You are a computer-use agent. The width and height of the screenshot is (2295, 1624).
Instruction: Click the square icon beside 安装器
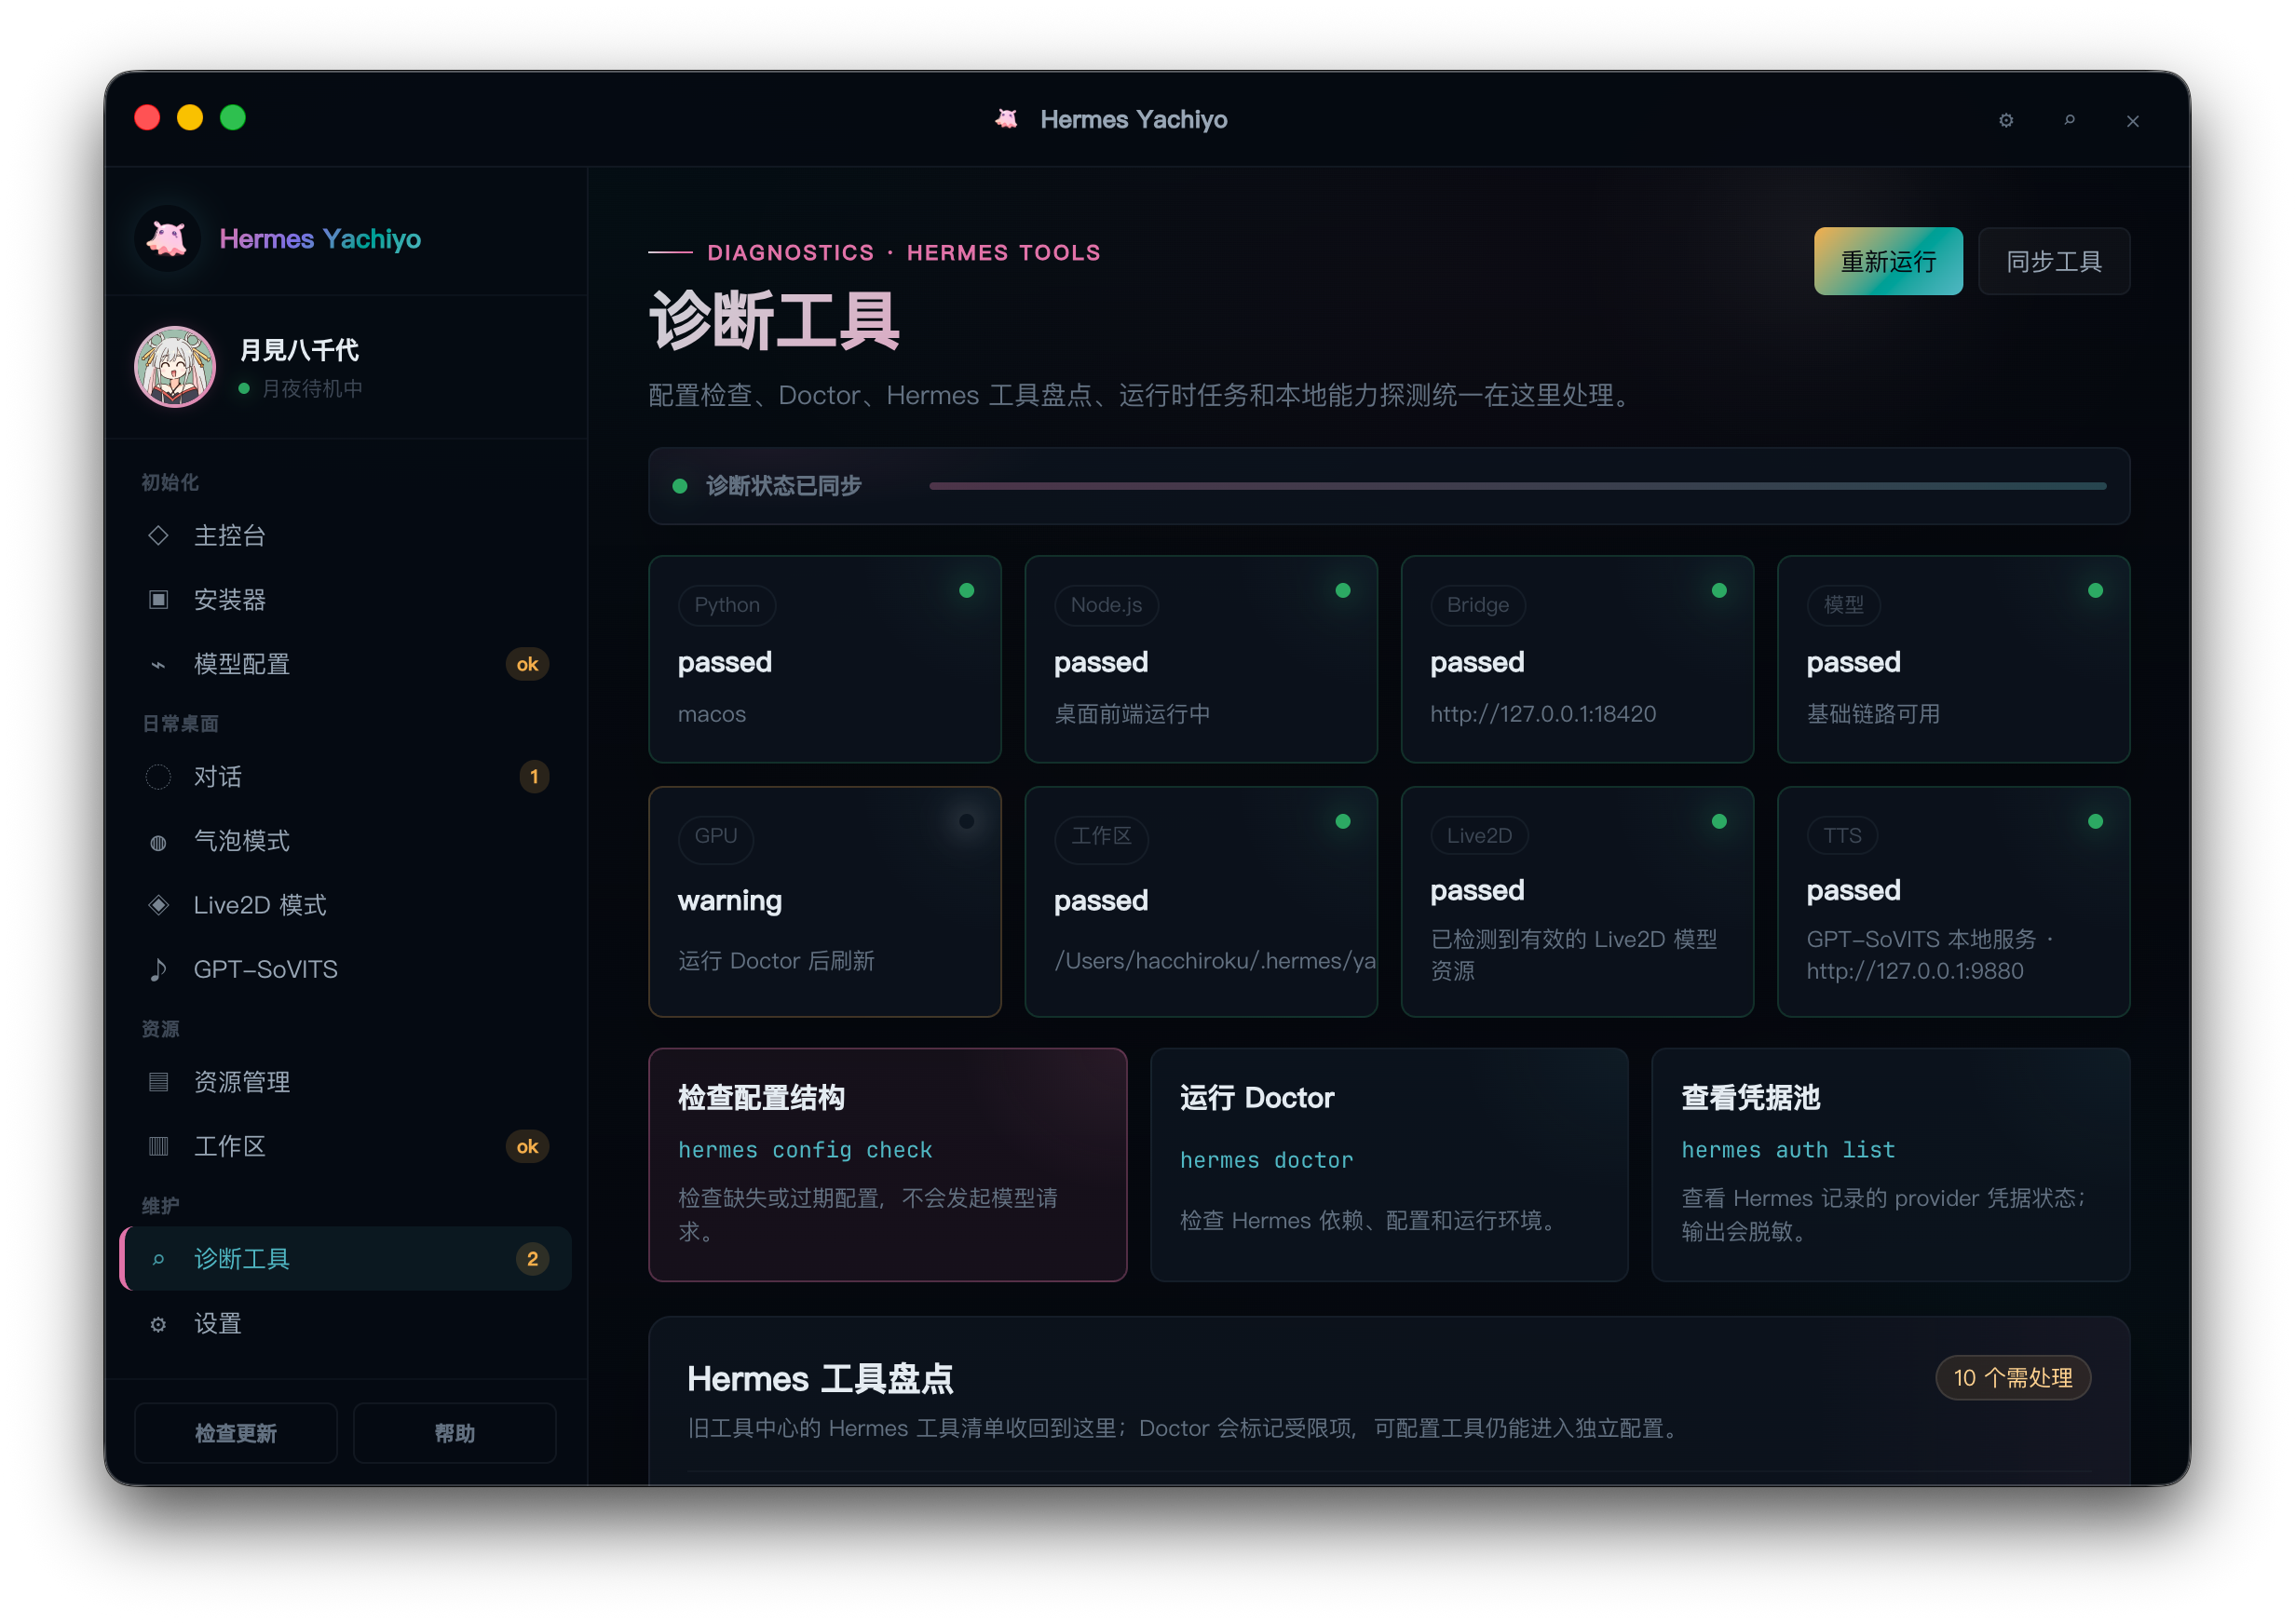pyautogui.click(x=158, y=599)
